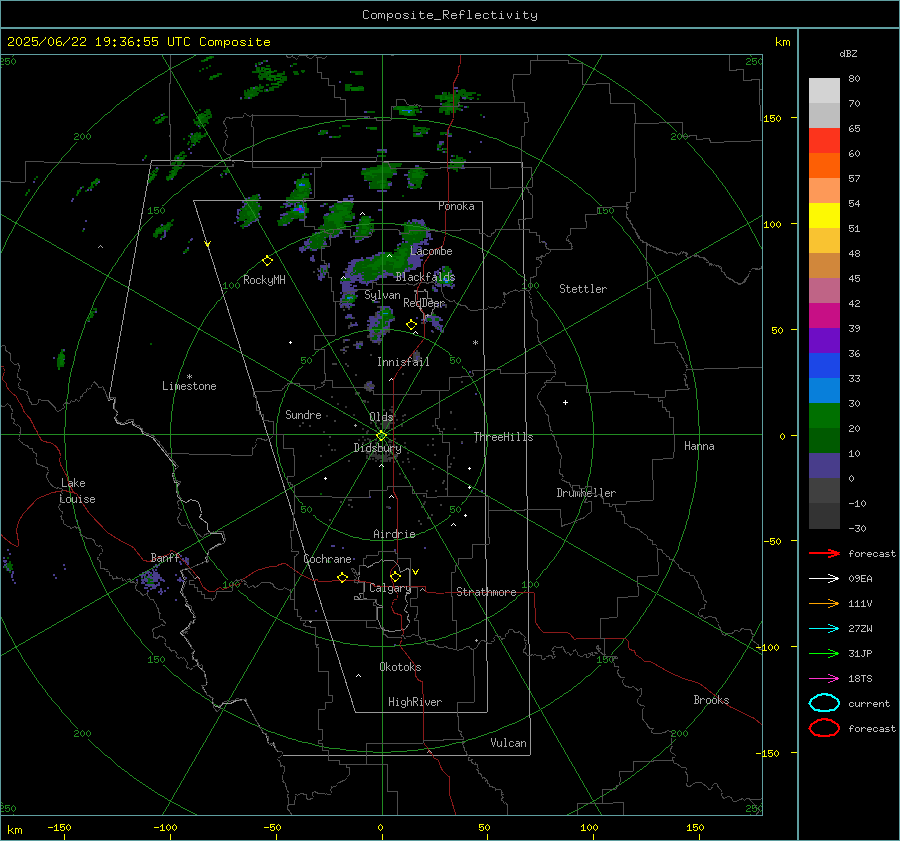The image size is (900, 841).
Task: Click the km unit label at top right
Action: point(783,42)
